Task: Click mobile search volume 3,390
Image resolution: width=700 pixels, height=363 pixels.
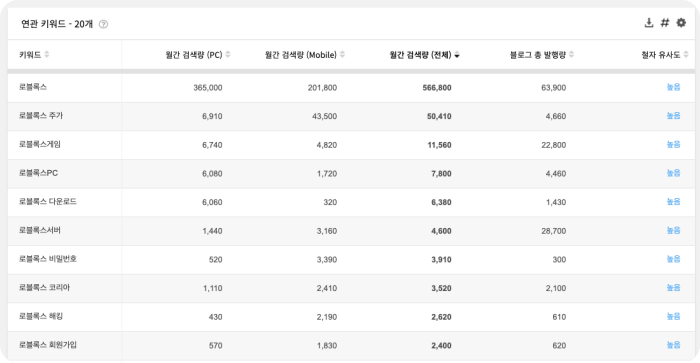Action: coord(327,259)
